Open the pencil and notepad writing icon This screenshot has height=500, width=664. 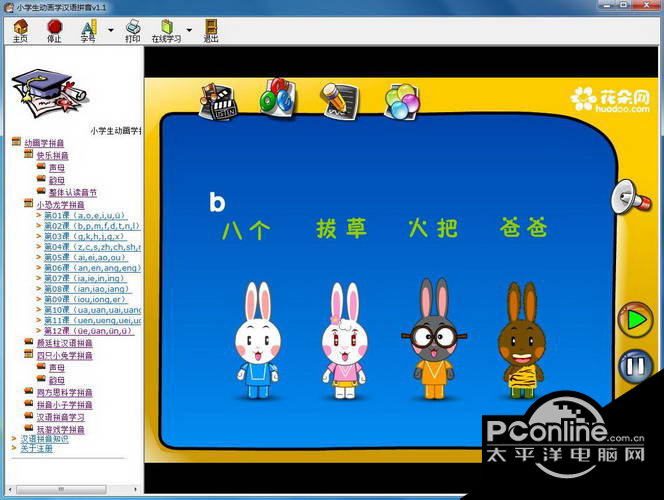[x=339, y=100]
